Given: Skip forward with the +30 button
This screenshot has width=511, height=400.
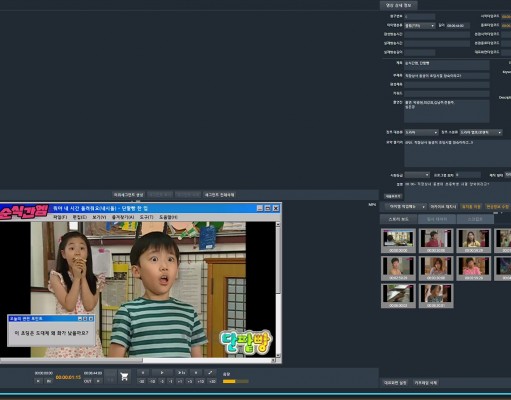Looking at the screenshot, I should click(x=212, y=381).
